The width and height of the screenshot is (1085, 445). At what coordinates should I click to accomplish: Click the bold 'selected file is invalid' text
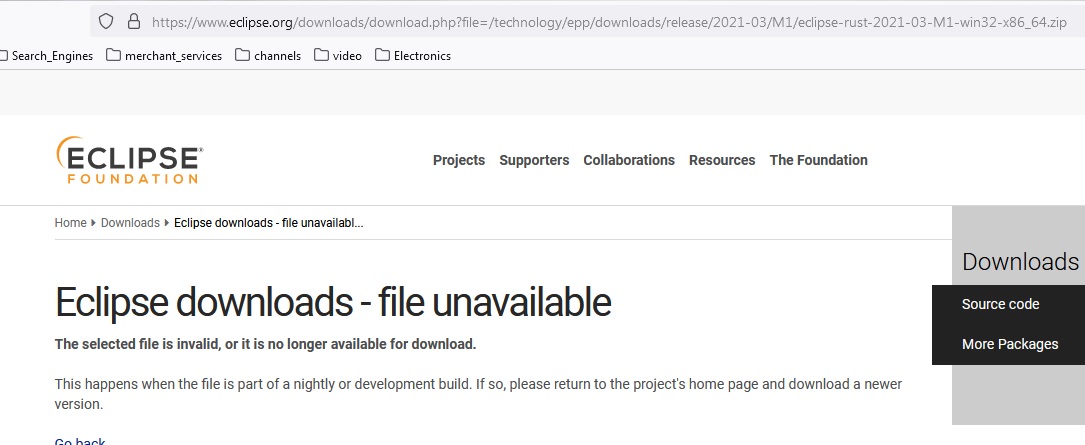click(x=266, y=344)
